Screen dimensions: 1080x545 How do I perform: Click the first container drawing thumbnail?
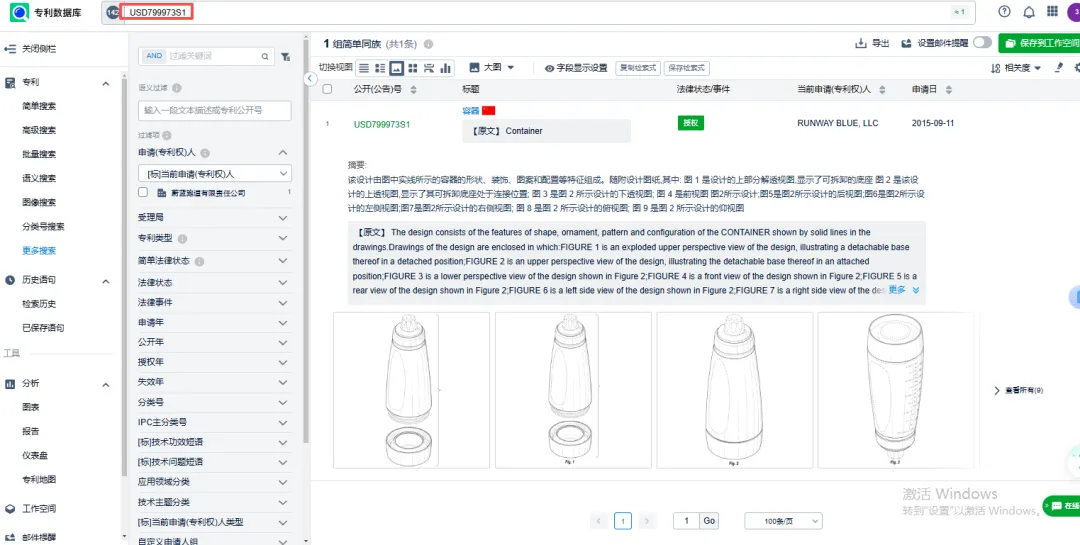click(x=411, y=390)
